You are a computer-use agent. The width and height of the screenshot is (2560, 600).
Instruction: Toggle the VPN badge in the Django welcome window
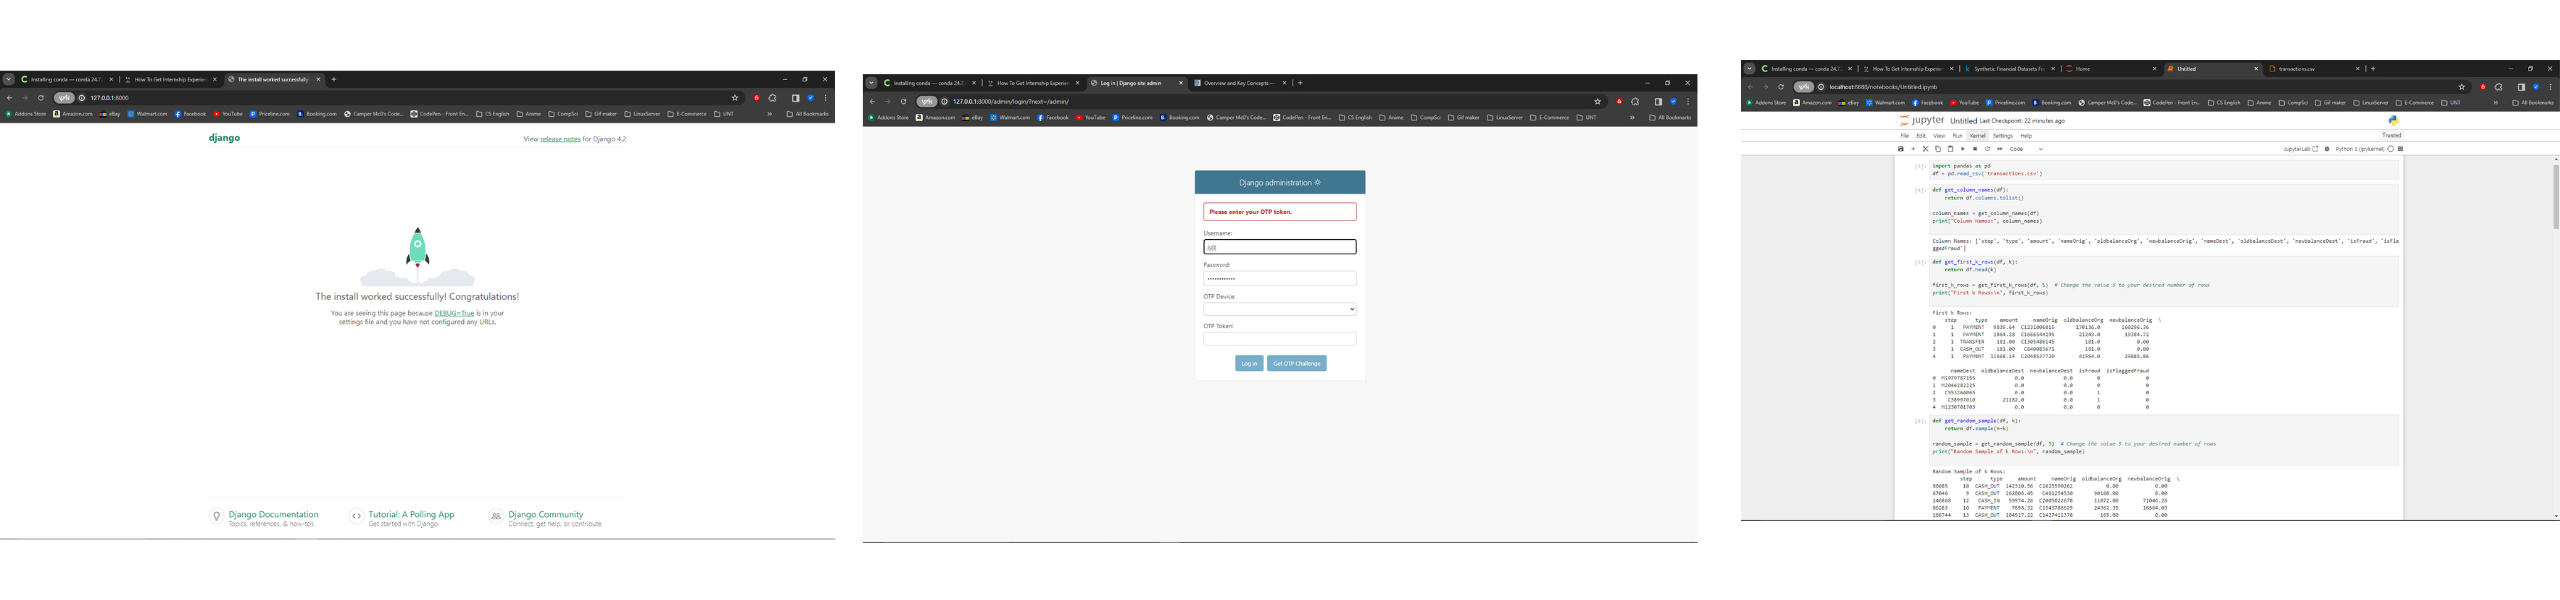coord(64,97)
